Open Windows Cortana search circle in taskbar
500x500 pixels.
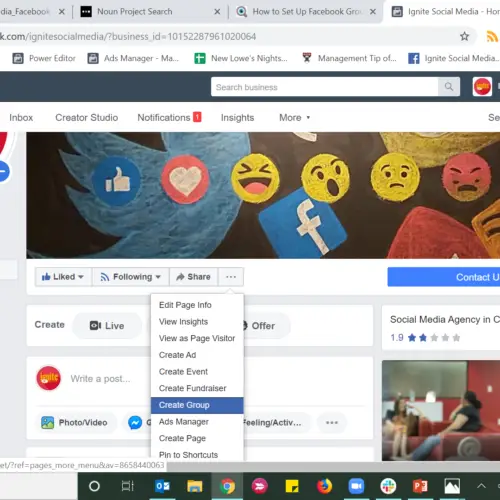tap(94, 486)
